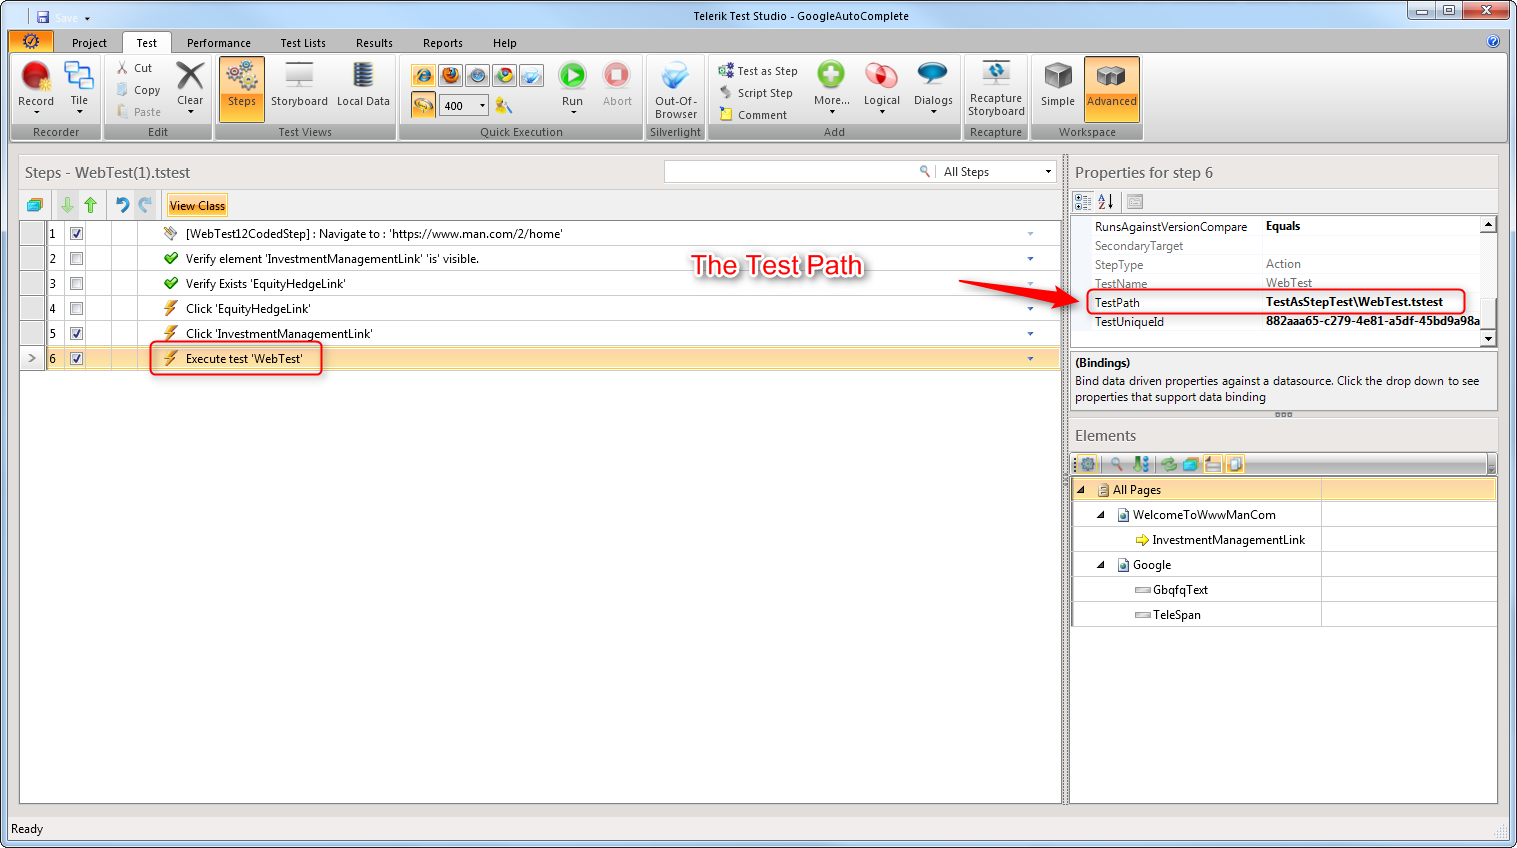This screenshot has width=1517, height=848.
Task: Collapse the WelcomeToWwwManCom node
Action: coord(1101,515)
